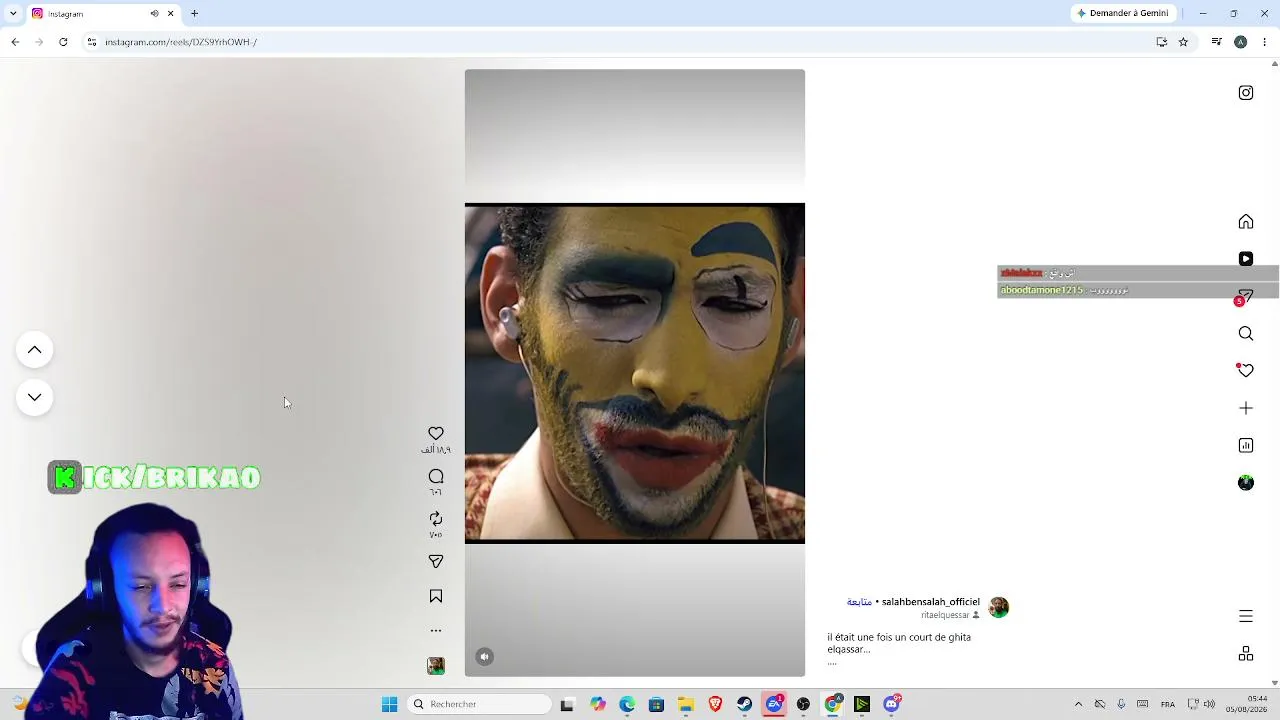Open profile avatar in the sidebar
1280x720 pixels.
point(1246,483)
